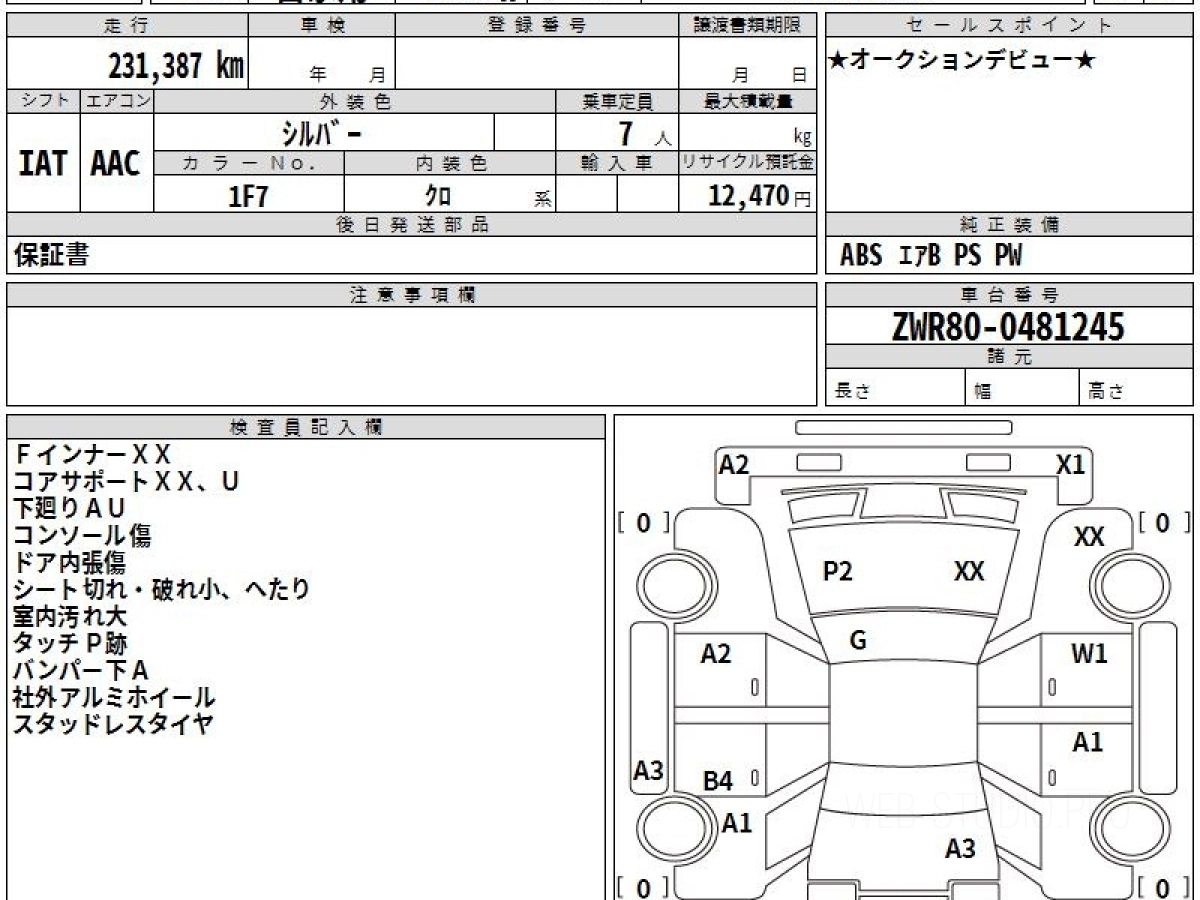Click the リサイクル預託金 header cell
The height and width of the screenshot is (900, 1200).
(748, 163)
